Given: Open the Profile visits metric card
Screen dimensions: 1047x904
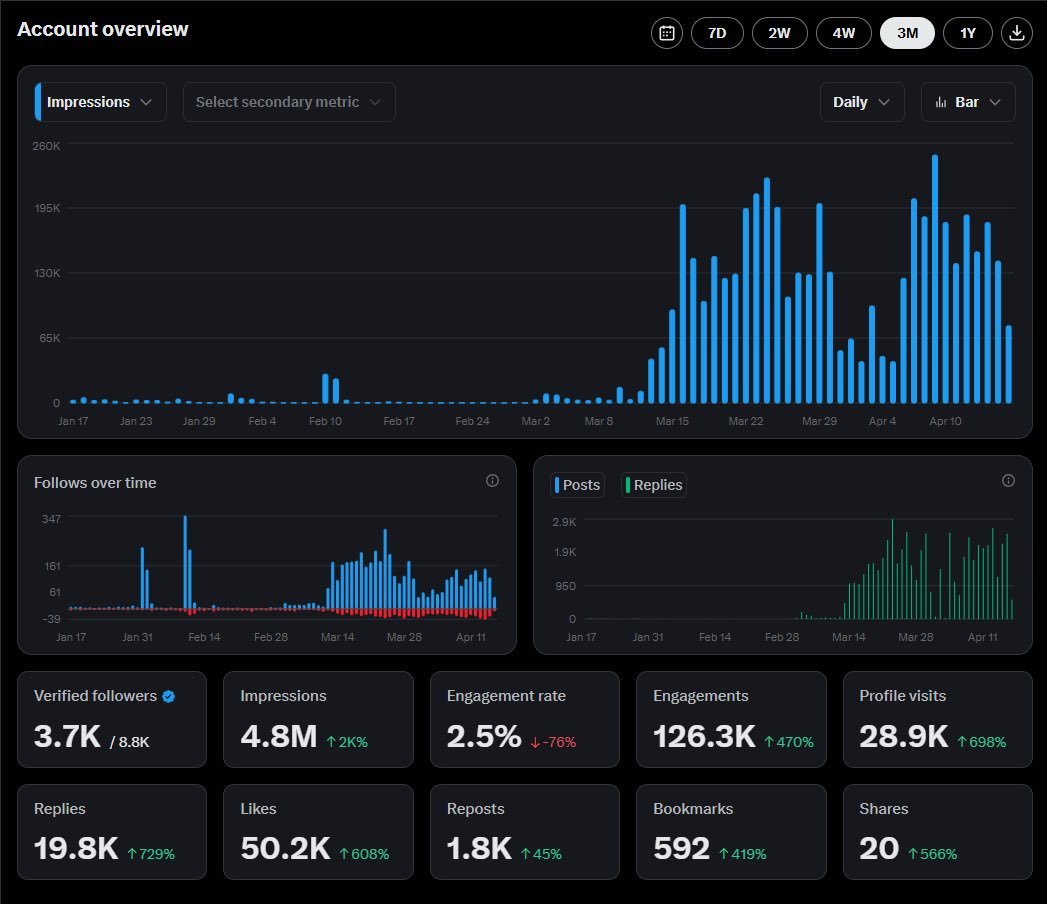Looking at the screenshot, I should coord(937,720).
